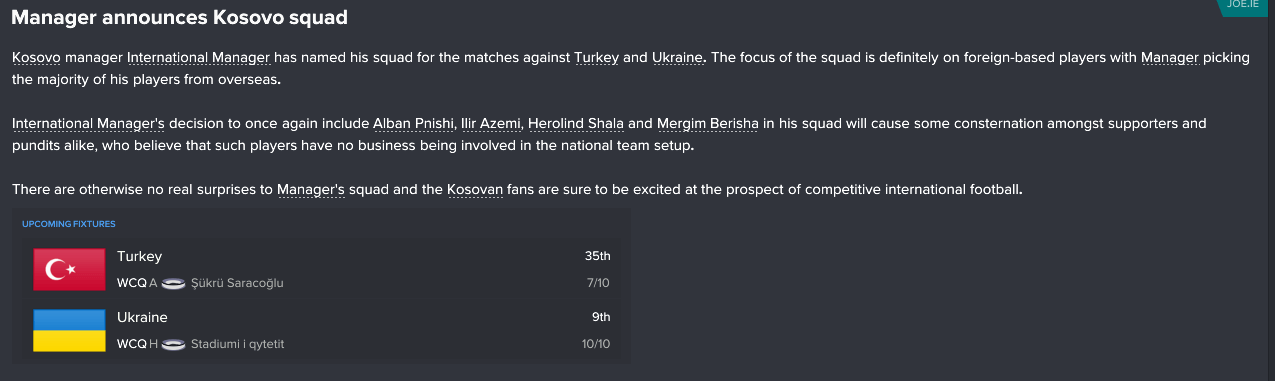The height and width of the screenshot is (381, 1275).
Task: Click the Şükrü Saracoğlu stadium name
Action: point(237,283)
